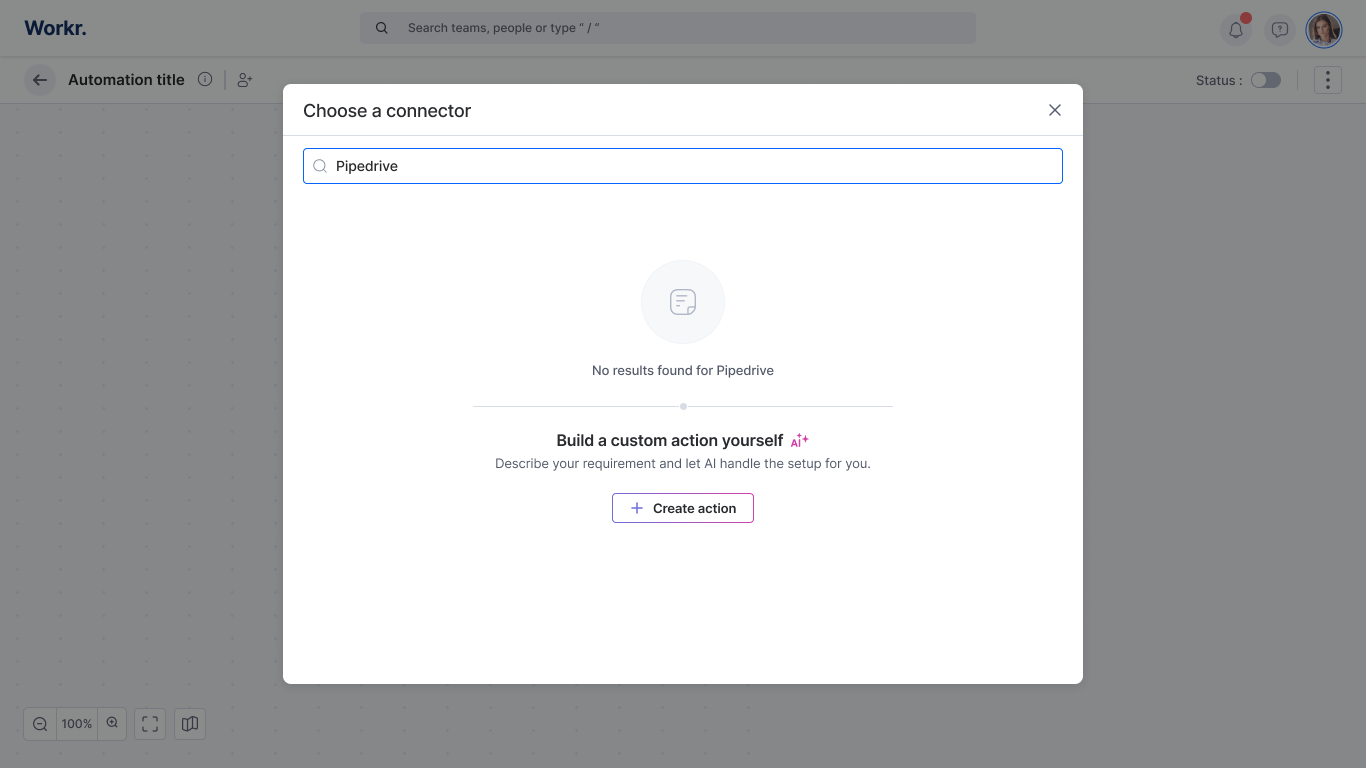
Task: Open the three-dot more options menu
Action: [1327, 80]
